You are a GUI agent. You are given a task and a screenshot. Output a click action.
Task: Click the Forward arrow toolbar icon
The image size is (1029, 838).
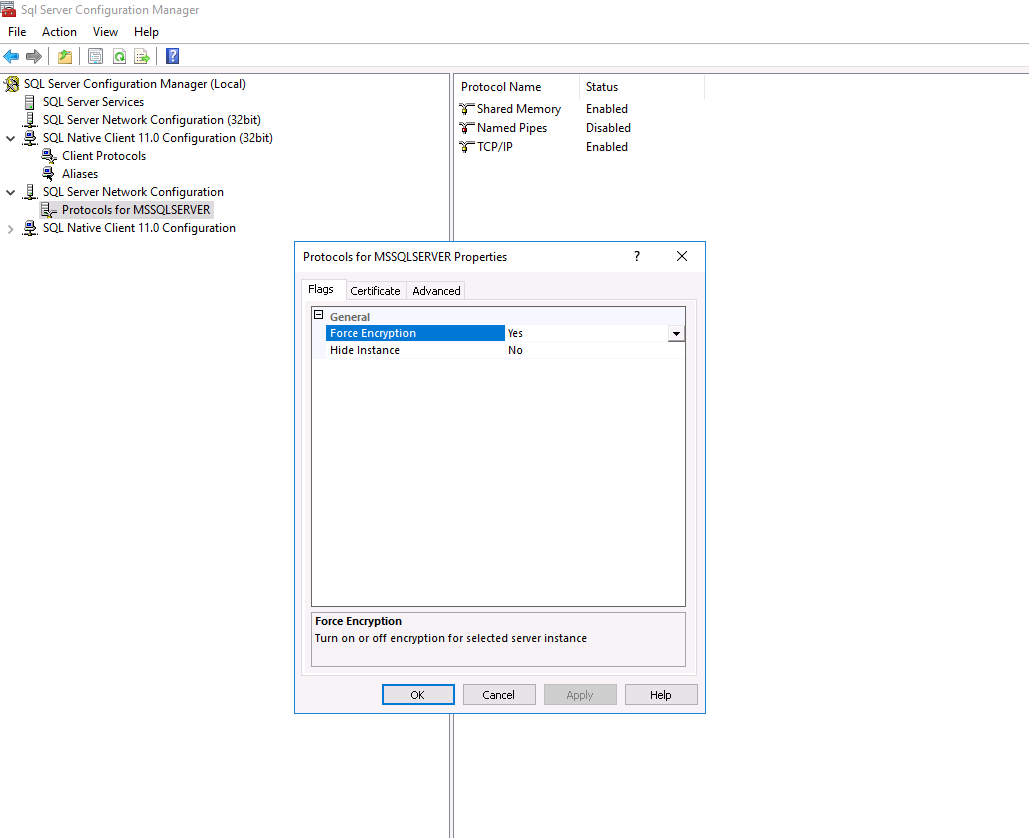tap(33, 56)
